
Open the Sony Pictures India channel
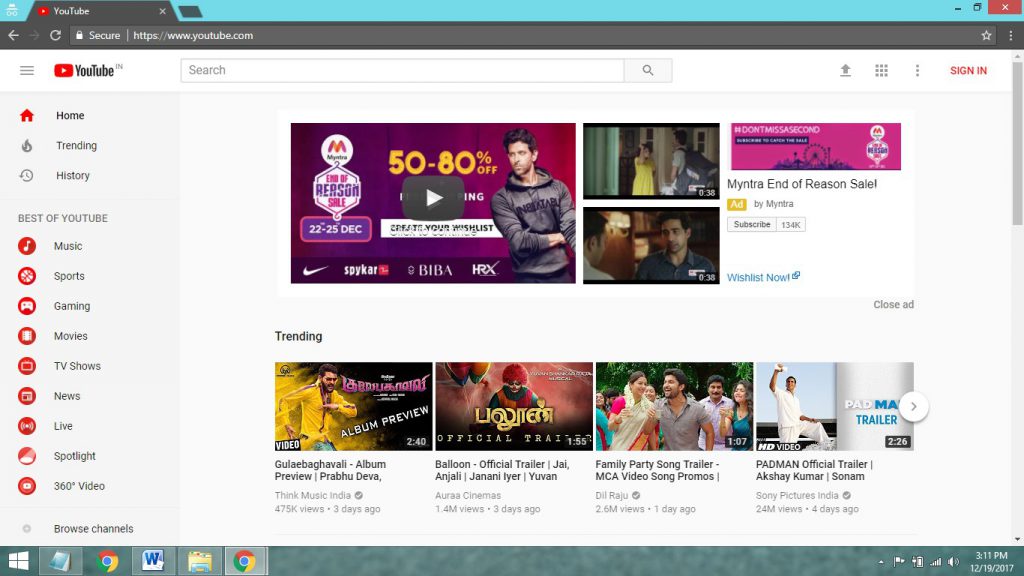tap(797, 496)
